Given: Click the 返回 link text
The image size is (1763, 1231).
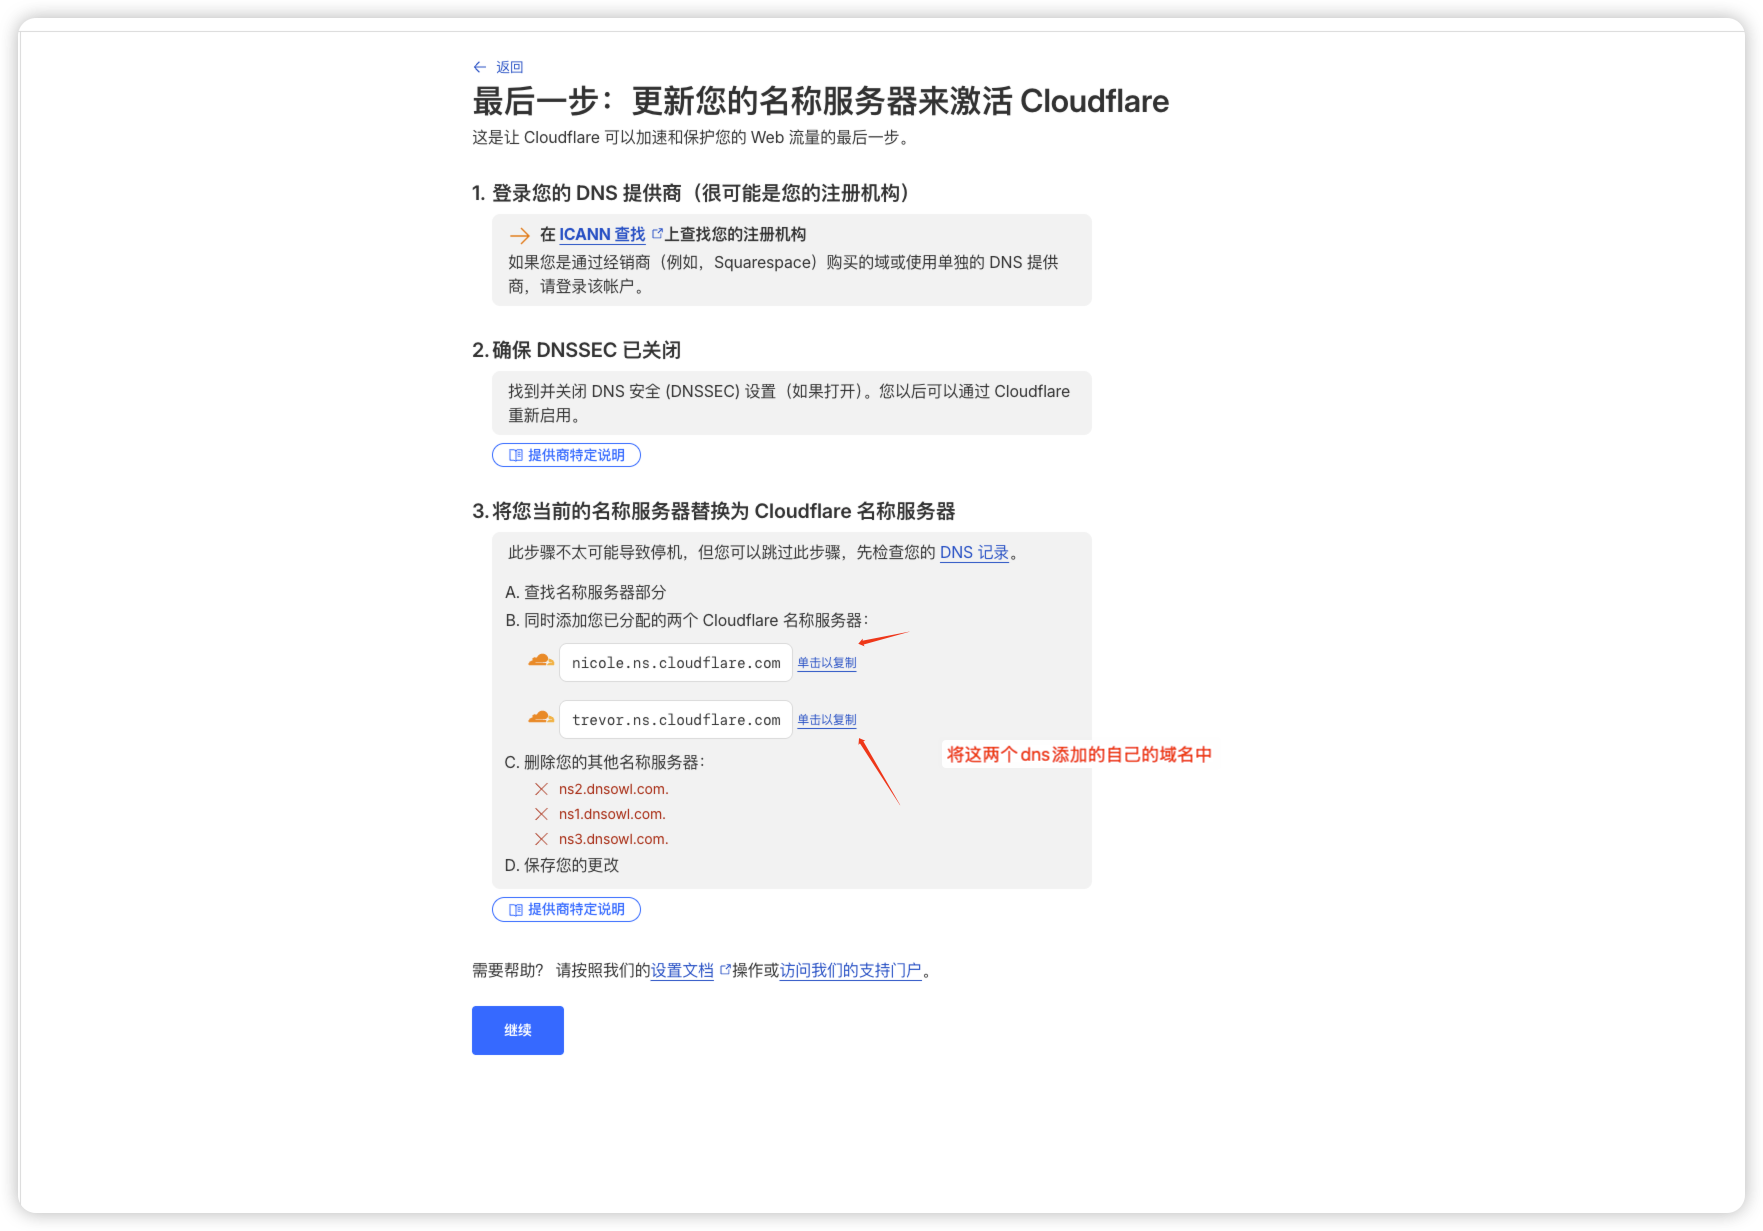Looking at the screenshot, I should pos(509,67).
